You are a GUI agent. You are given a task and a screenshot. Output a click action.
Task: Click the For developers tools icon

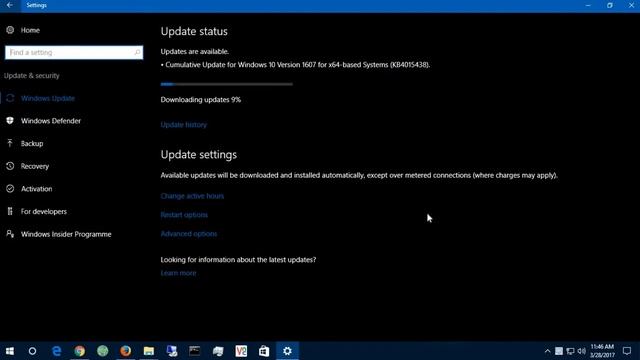[10, 211]
